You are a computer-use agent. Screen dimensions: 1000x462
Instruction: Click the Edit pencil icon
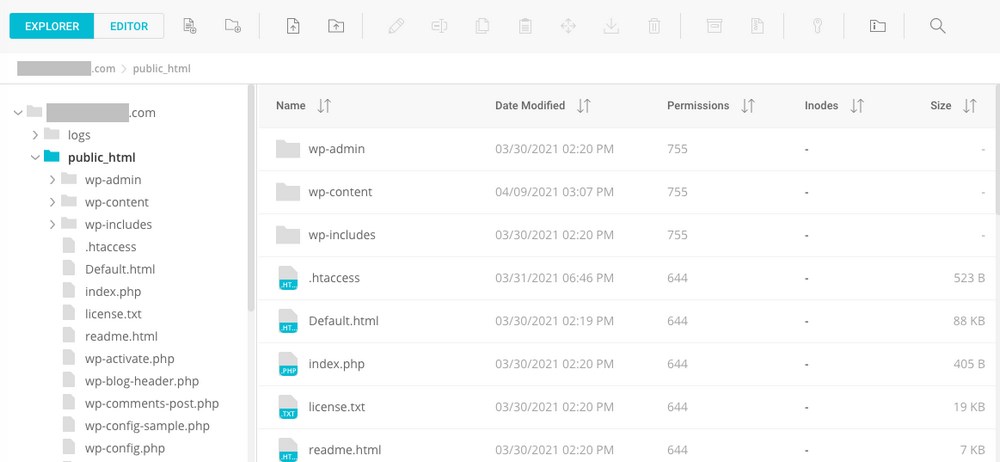pyautogui.click(x=396, y=26)
